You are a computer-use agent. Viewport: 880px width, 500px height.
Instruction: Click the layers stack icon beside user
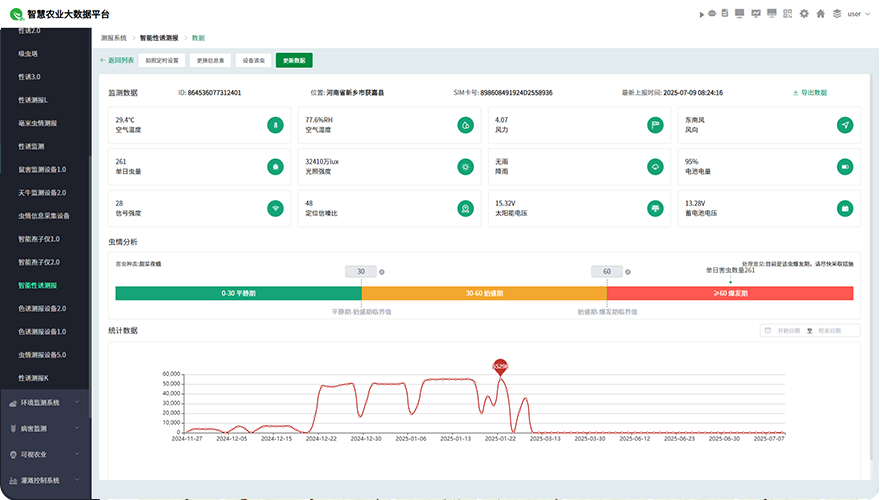click(836, 14)
